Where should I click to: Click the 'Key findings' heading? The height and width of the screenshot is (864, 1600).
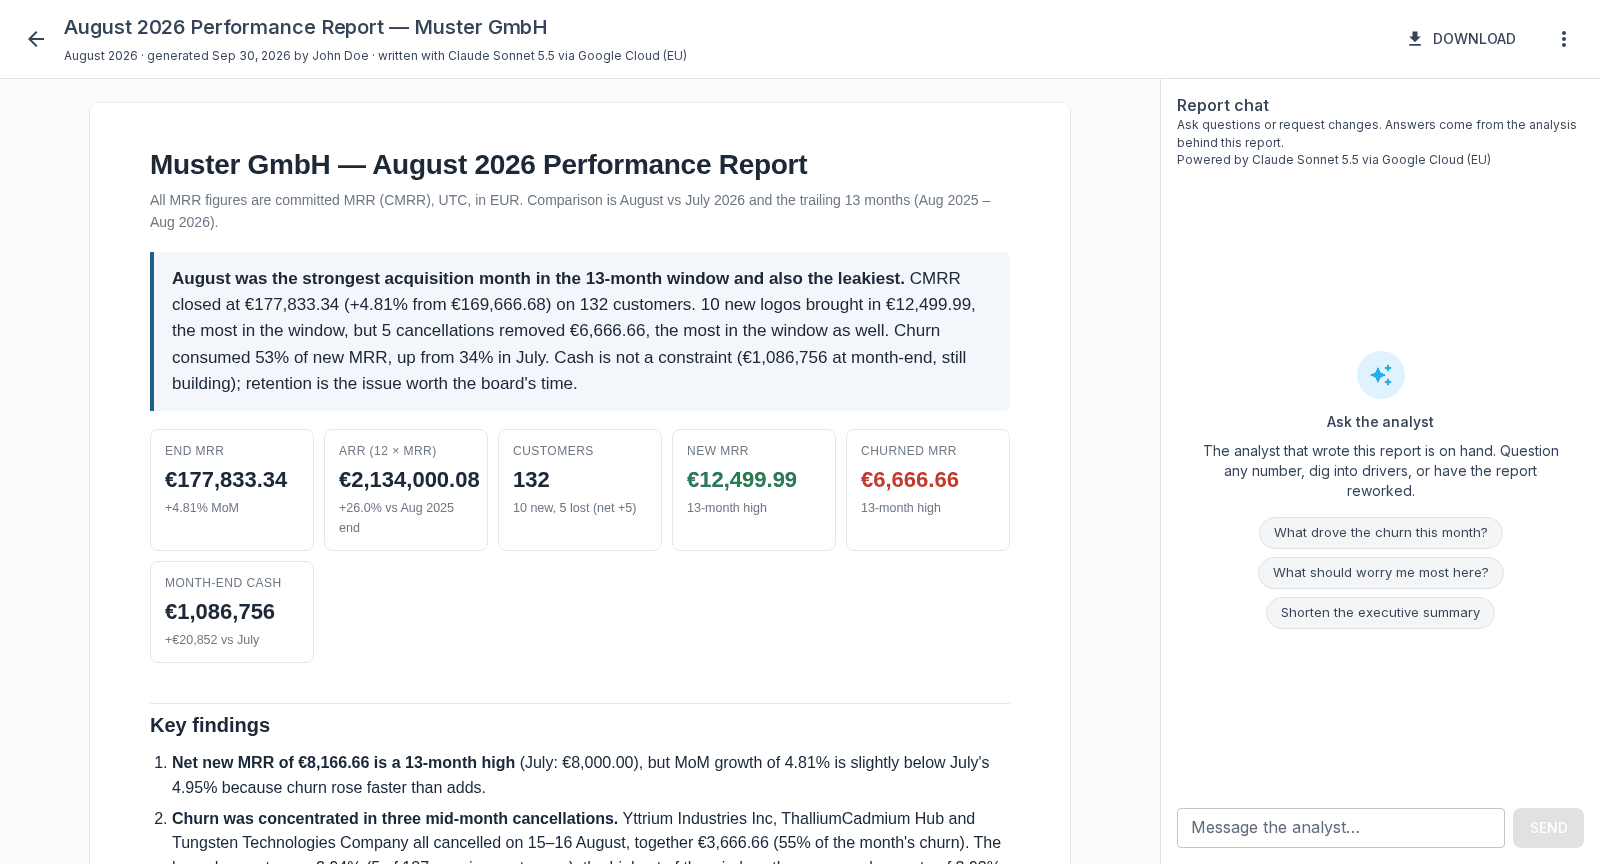(x=210, y=725)
